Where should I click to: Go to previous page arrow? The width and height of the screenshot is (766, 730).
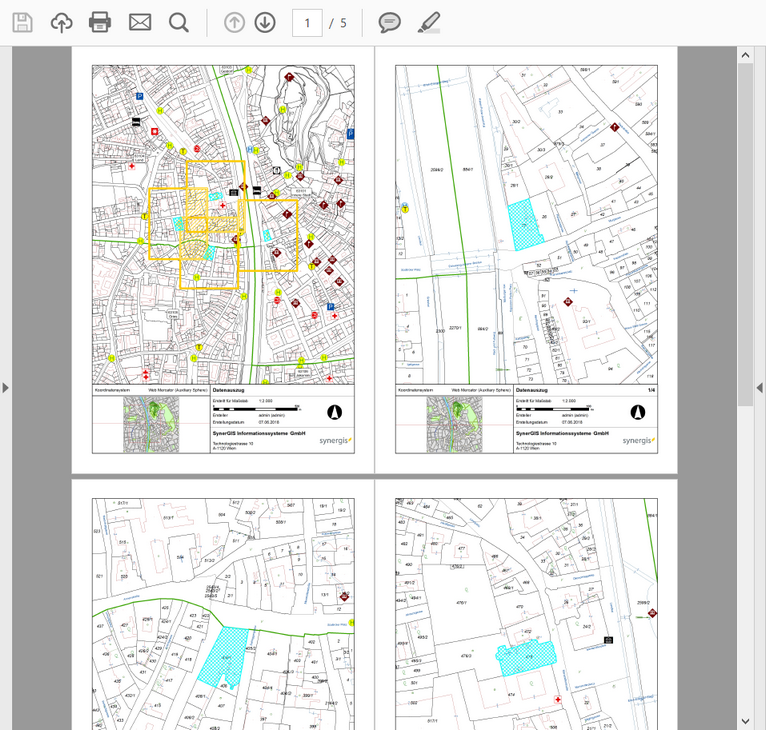pyautogui.click(x=234, y=22)
